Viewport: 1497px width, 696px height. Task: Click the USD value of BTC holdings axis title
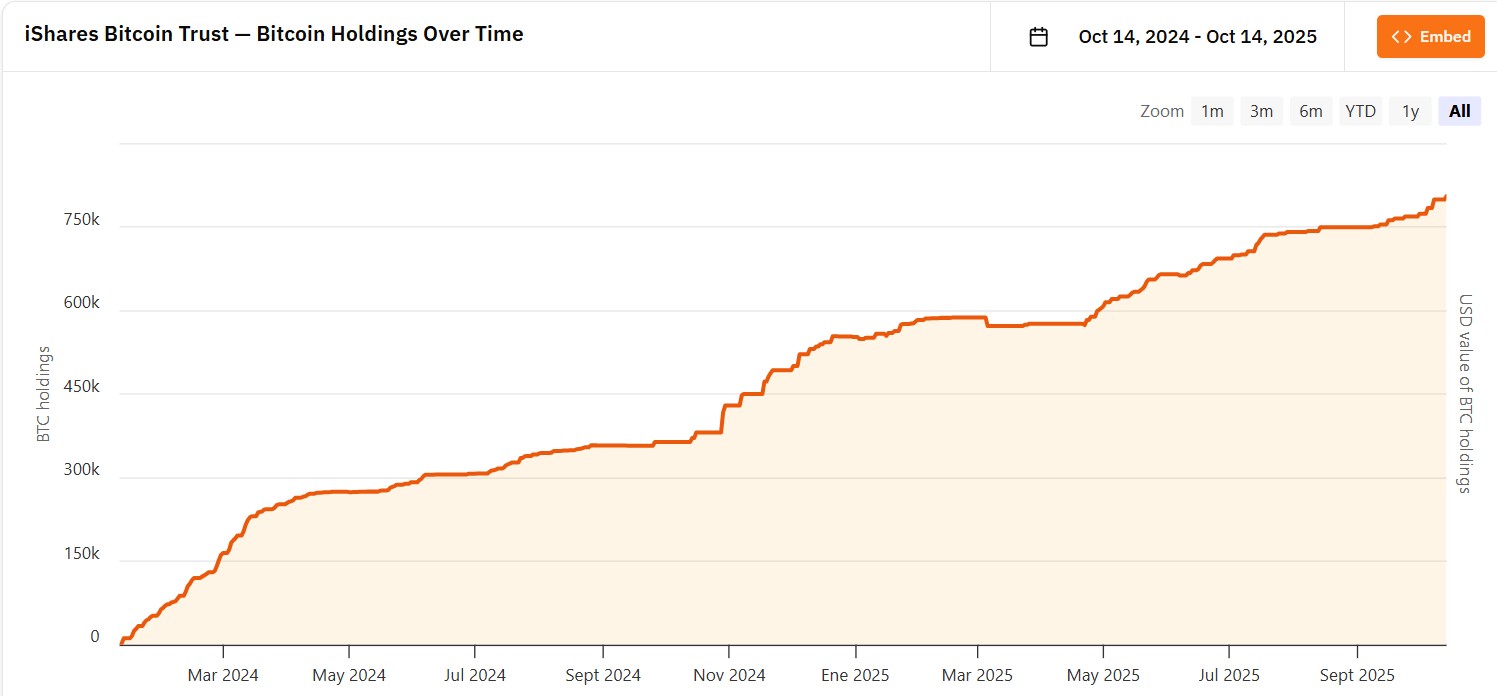click(1465, 394)
